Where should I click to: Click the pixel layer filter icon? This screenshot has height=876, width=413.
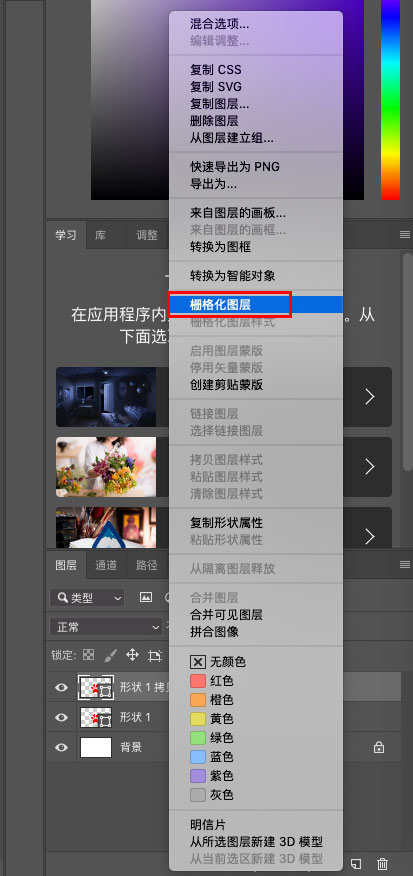pyautogui.click(x=146, y=598)
